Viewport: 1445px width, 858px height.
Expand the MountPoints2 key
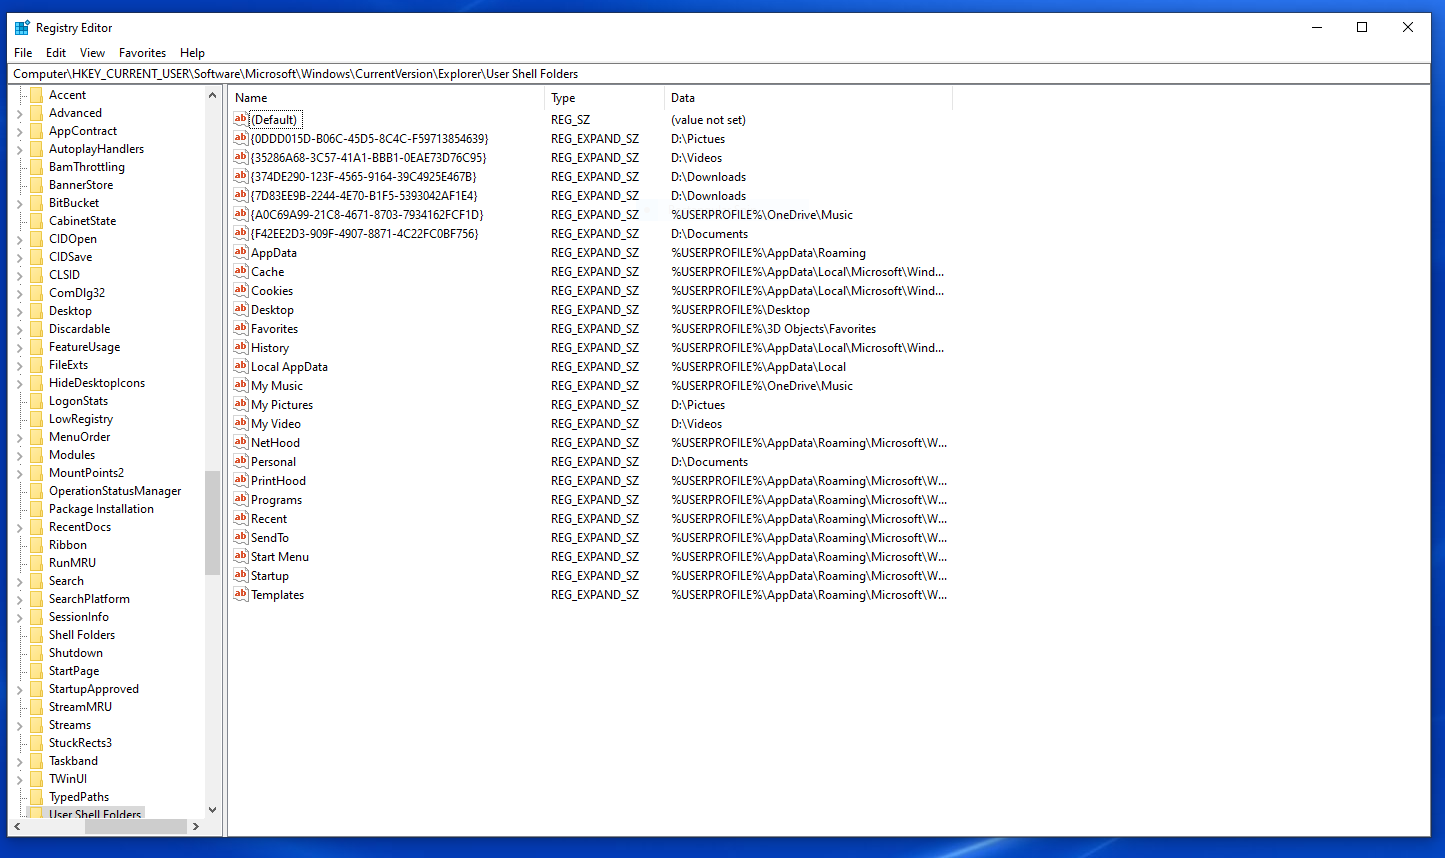19,474
